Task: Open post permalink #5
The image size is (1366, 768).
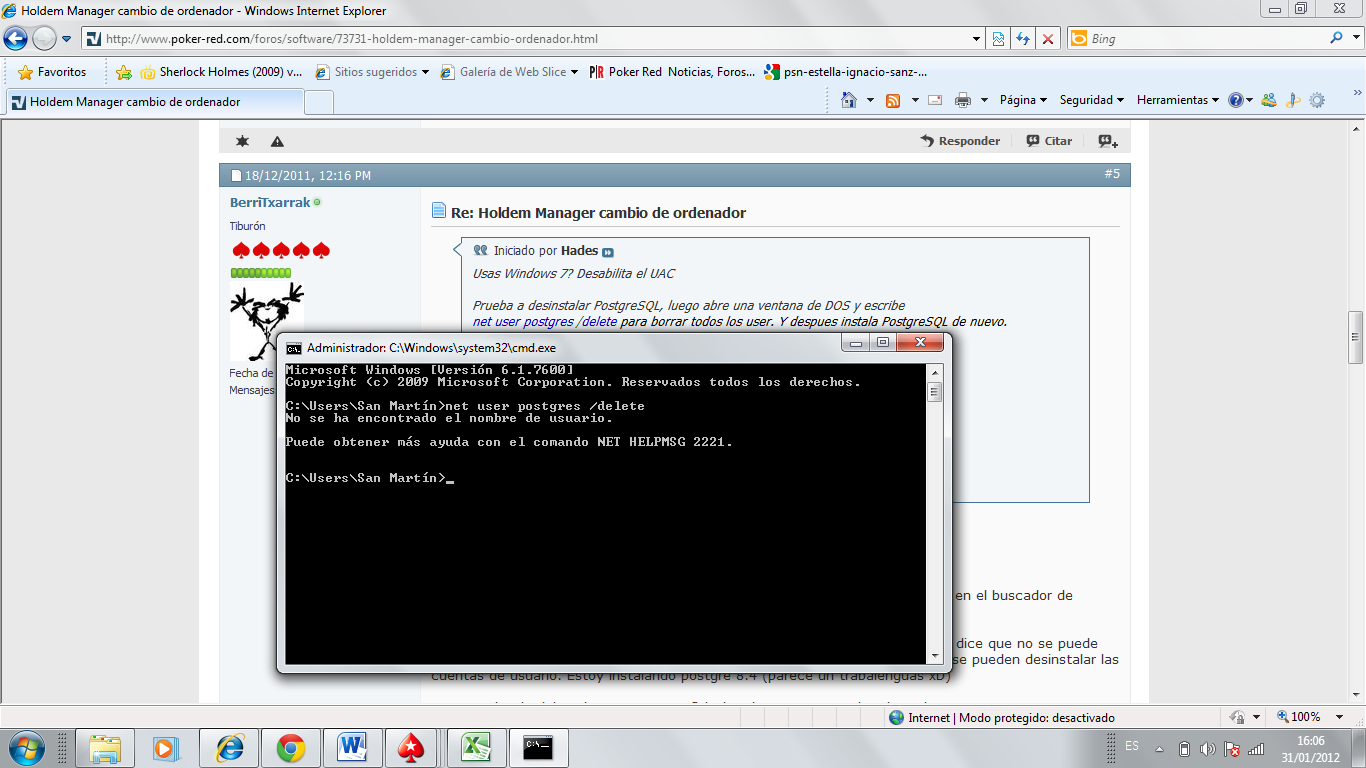Action: point(1112,174)
